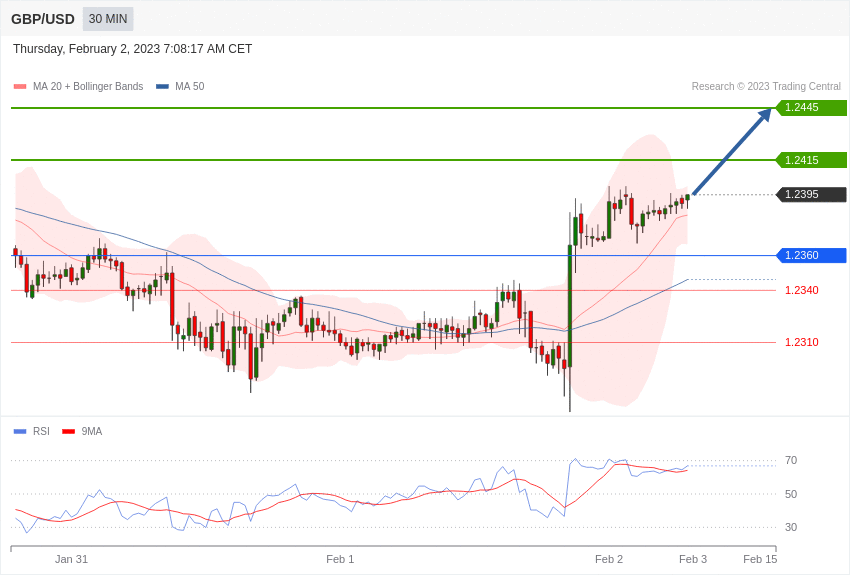
Task: Click the chart timestamp text
Action: (132, 49)
